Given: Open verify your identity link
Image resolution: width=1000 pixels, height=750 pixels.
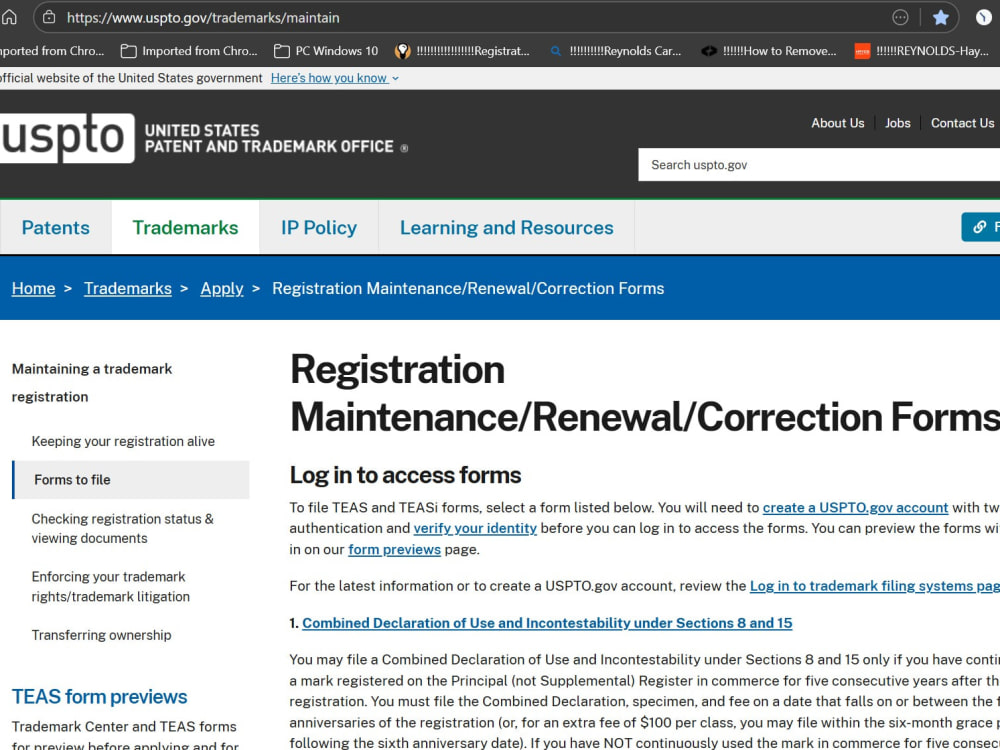Looking at the screenshot, I should coord(475,528).
